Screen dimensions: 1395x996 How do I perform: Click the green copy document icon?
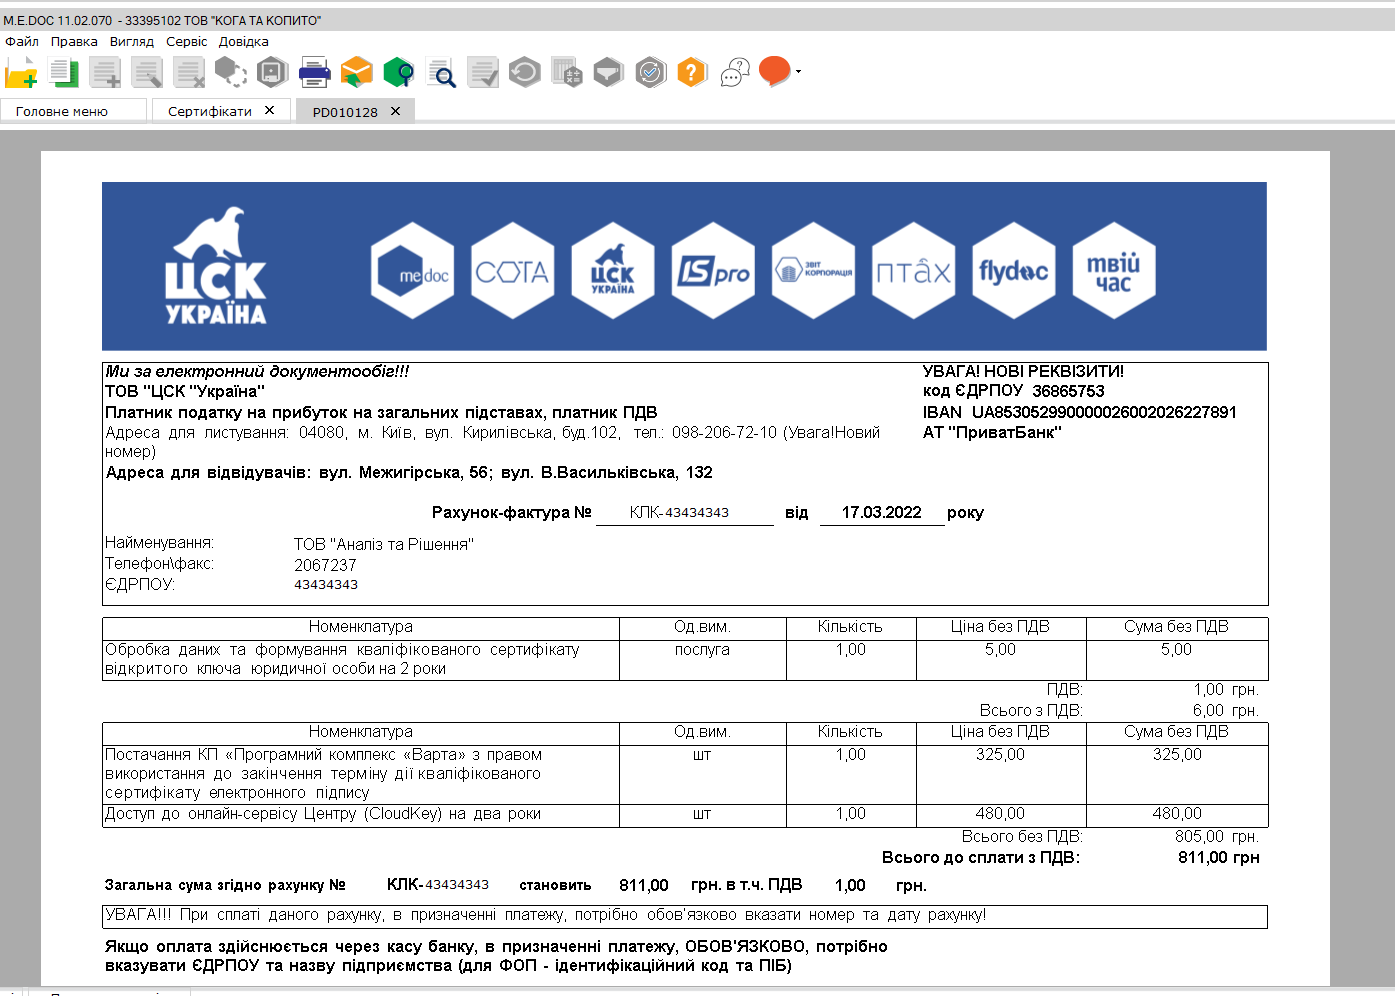(64, 73)
